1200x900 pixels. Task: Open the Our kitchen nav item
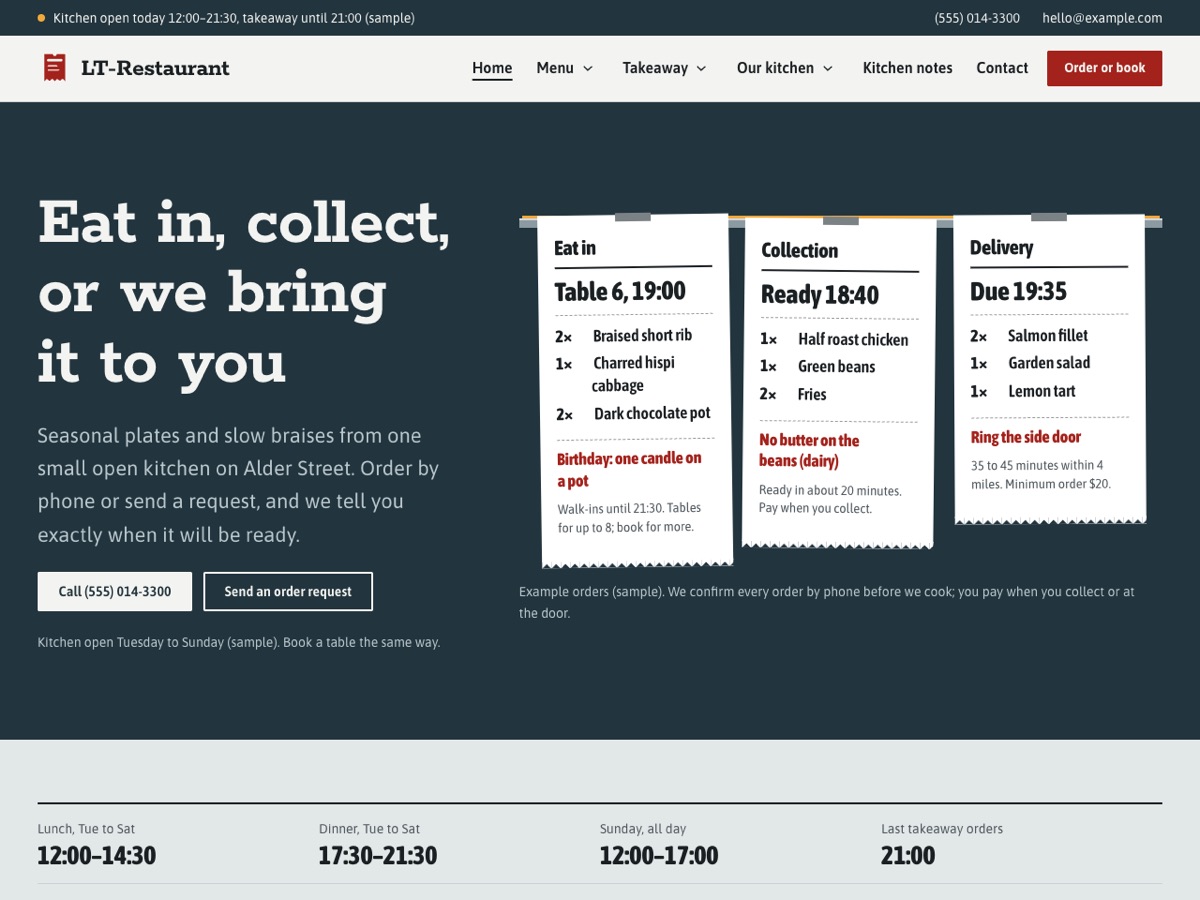(775, 68)
